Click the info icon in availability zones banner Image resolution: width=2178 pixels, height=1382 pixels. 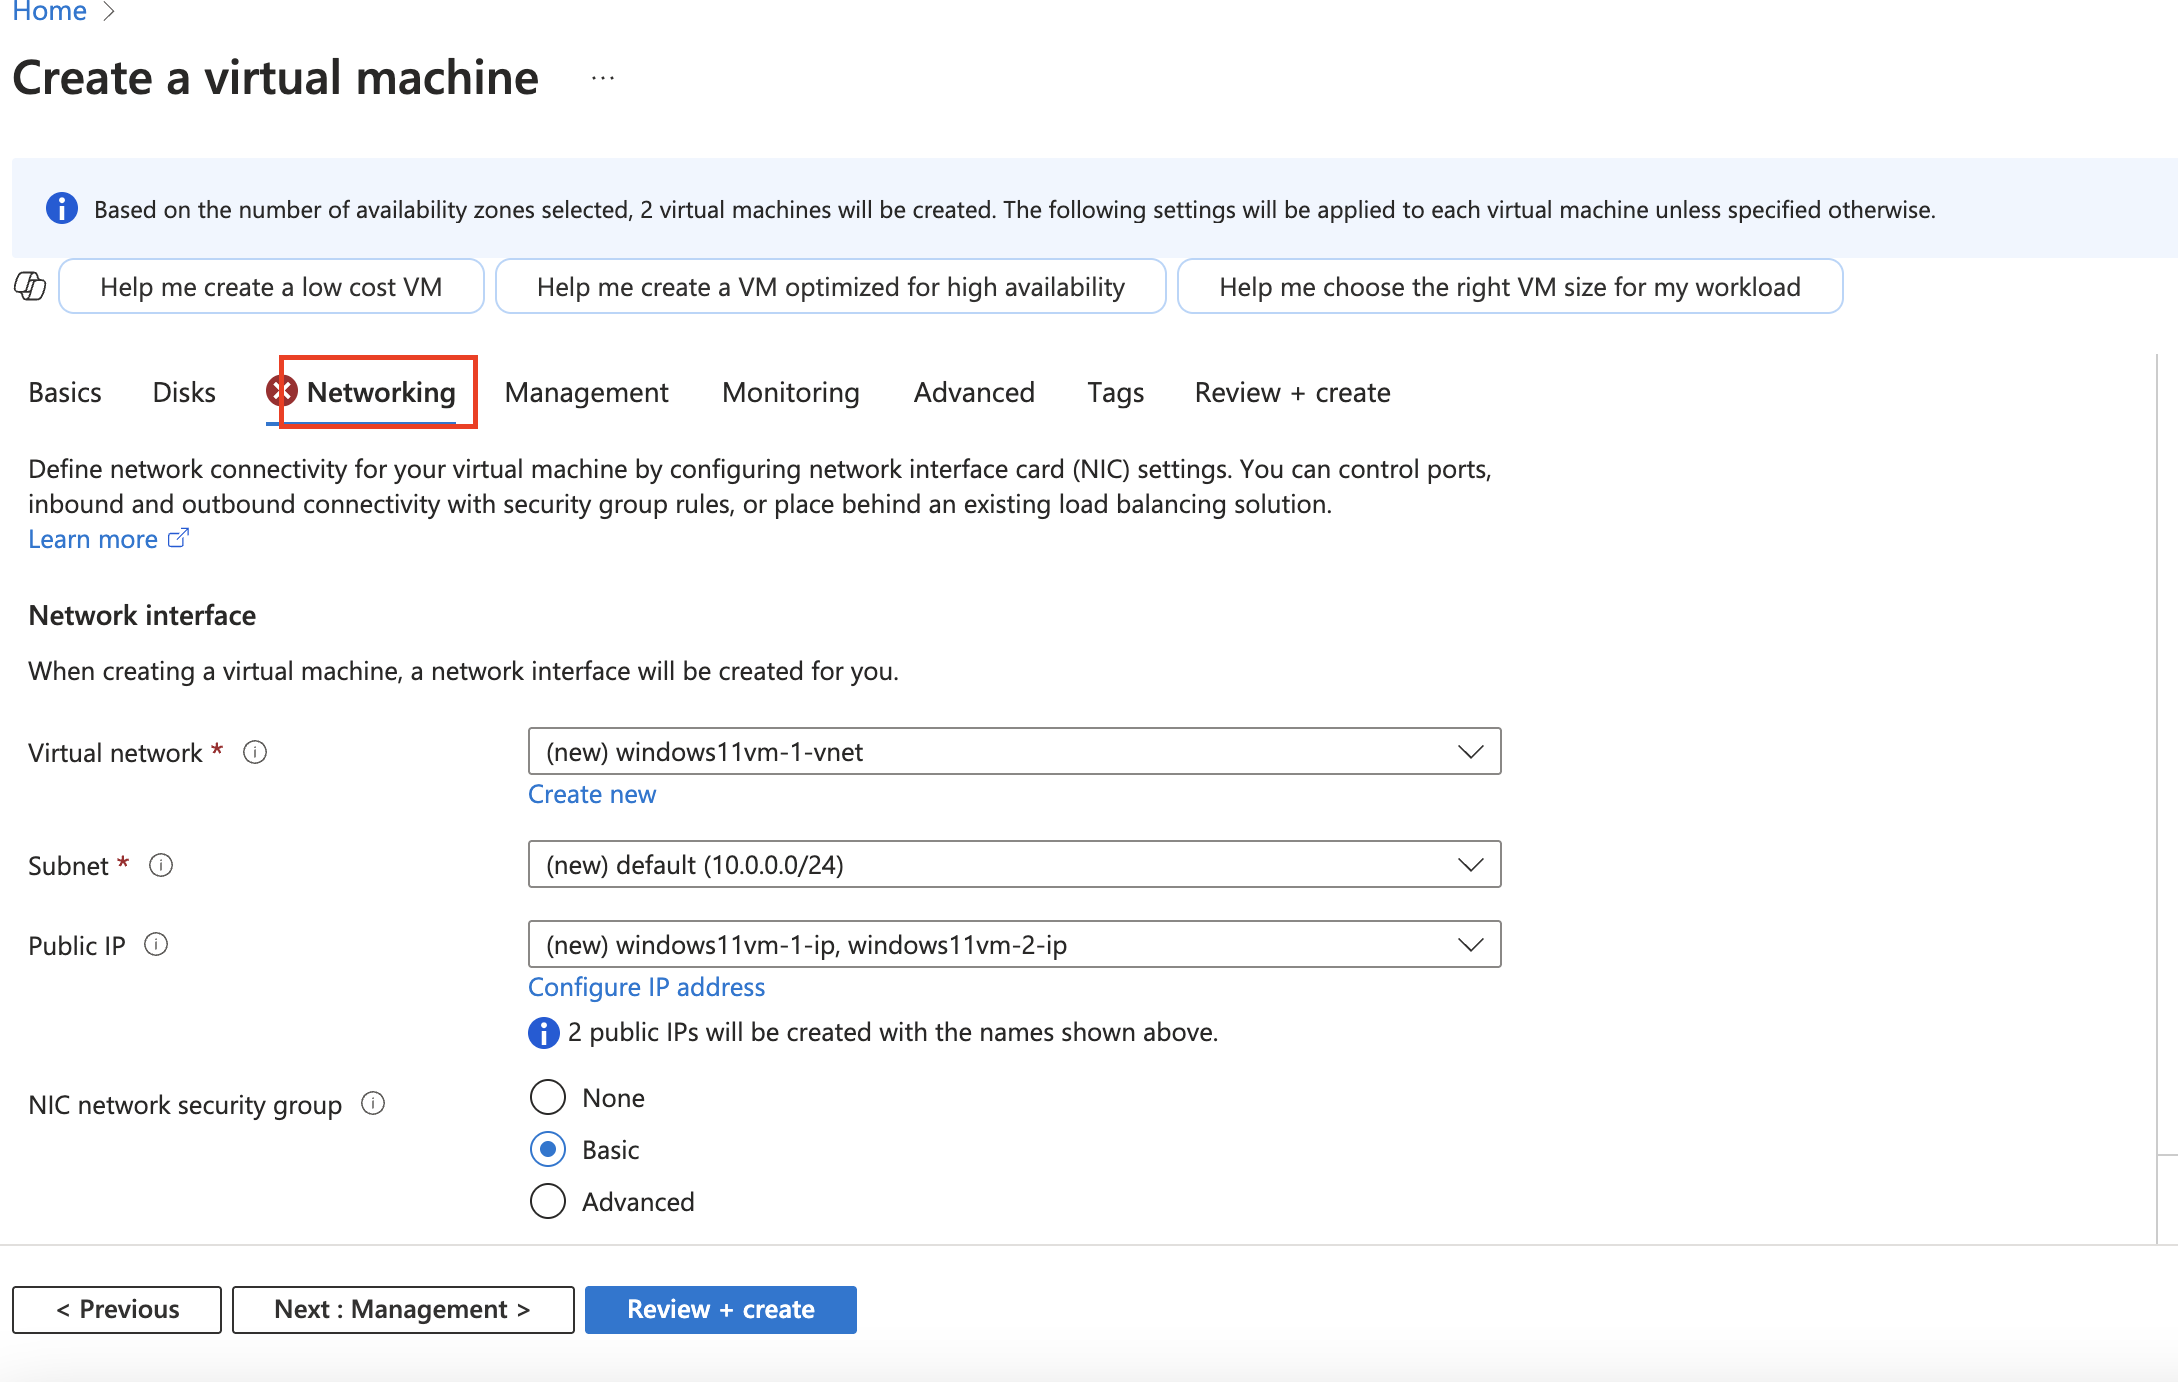tap(62, 208)
